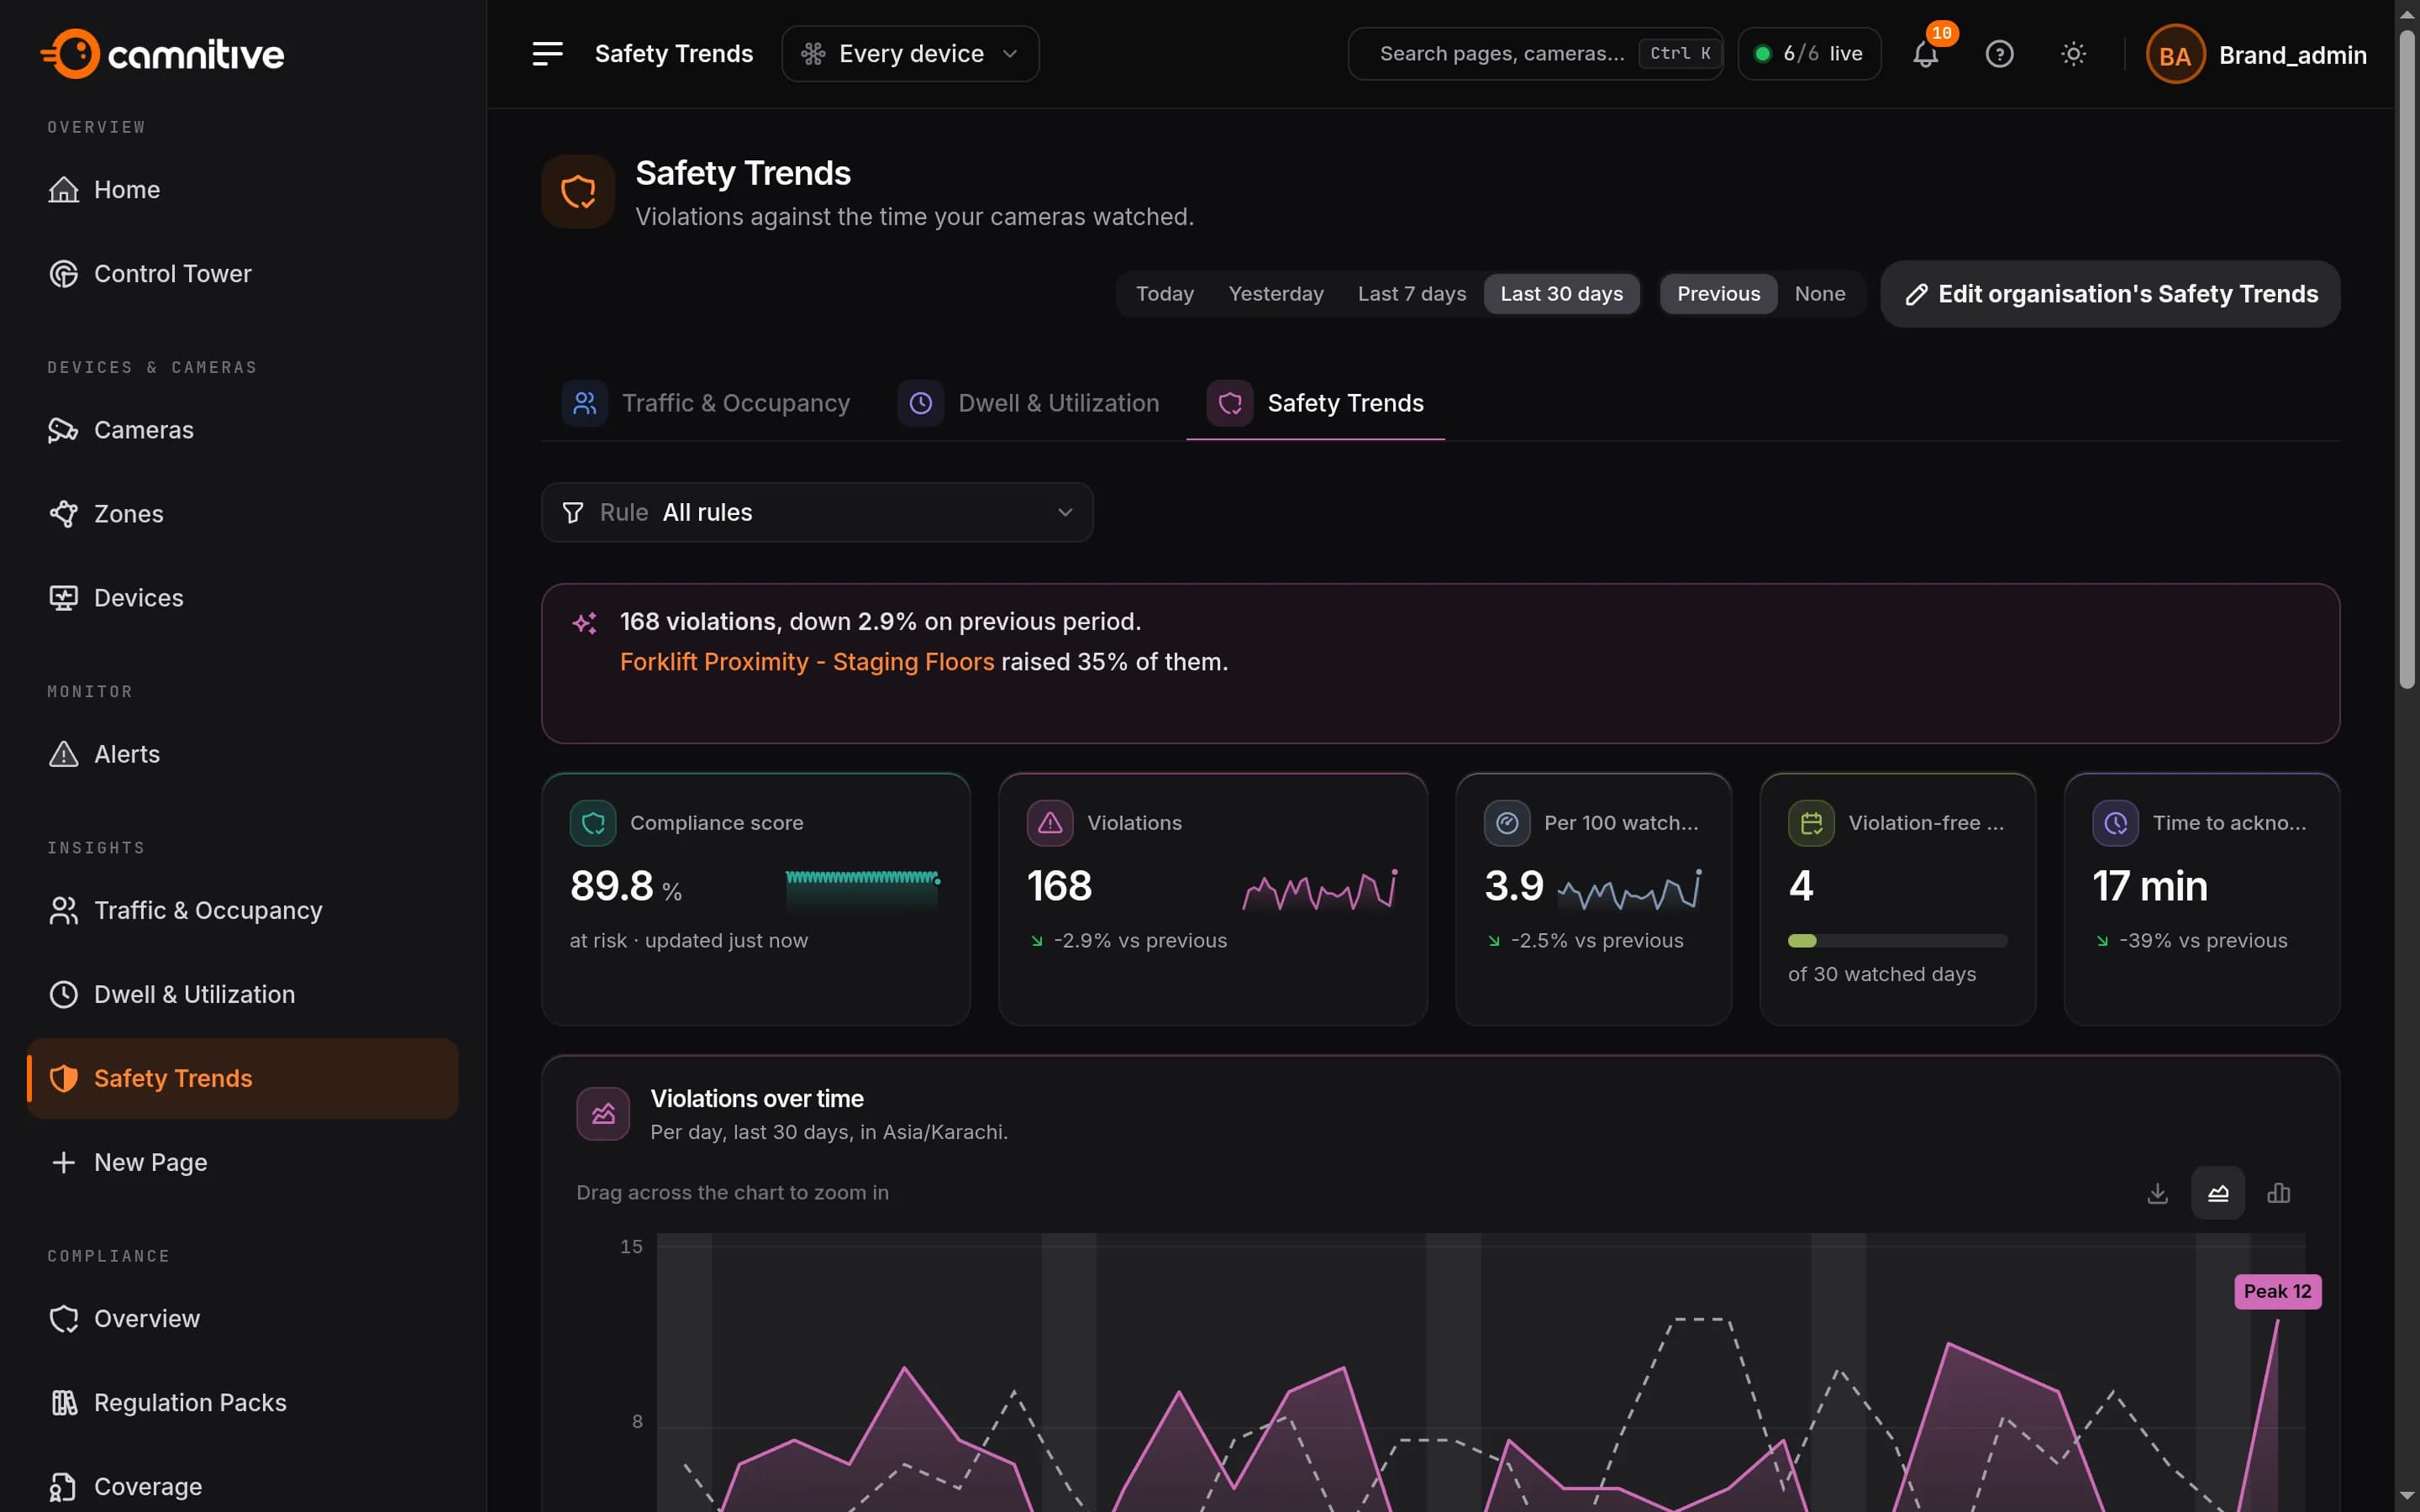Open Cameras in the sidebar
The width and height of the screenshot is (2420, 1512).
coord(242,430)
